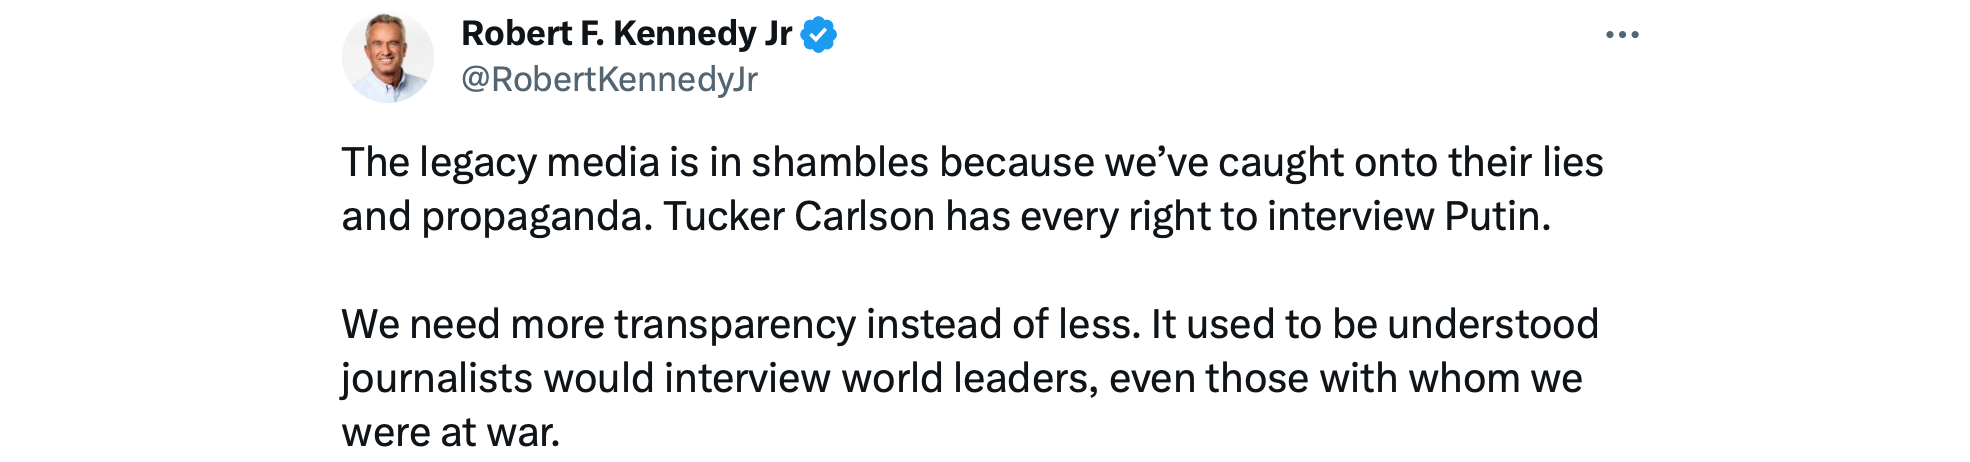Image resolution: width=1970 pixels, height=462 pixels.
Task: Click the blue verified checkmark badge
Action: 819,35
